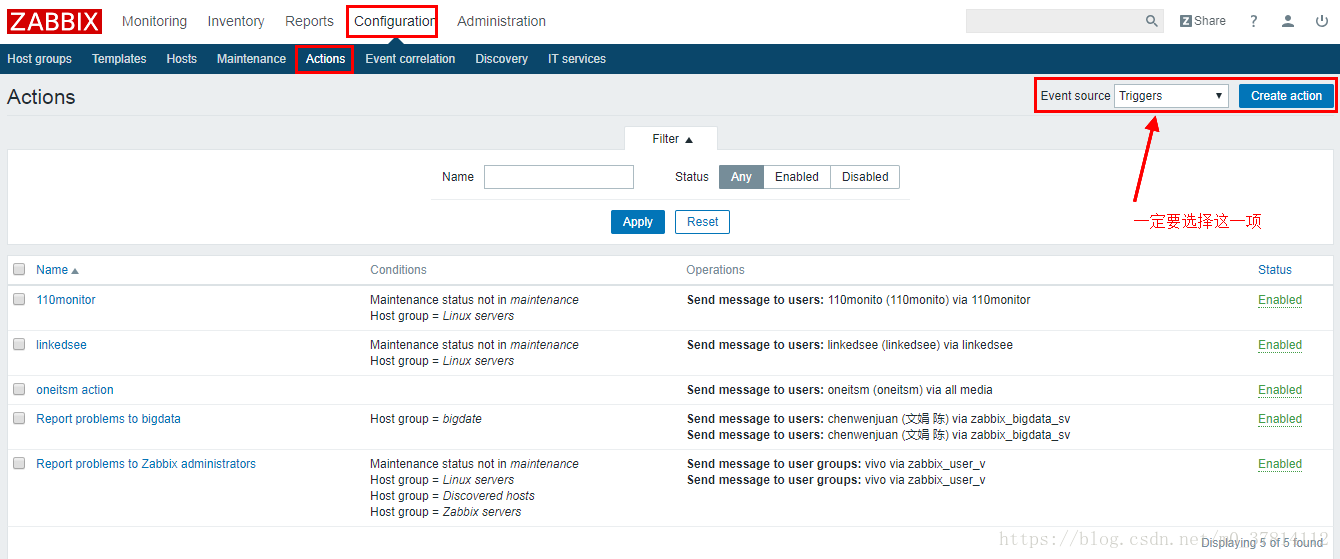This screenshot has width=1340, height=559.
Task: Click the Conditions column header
Action: pos(398,270)
